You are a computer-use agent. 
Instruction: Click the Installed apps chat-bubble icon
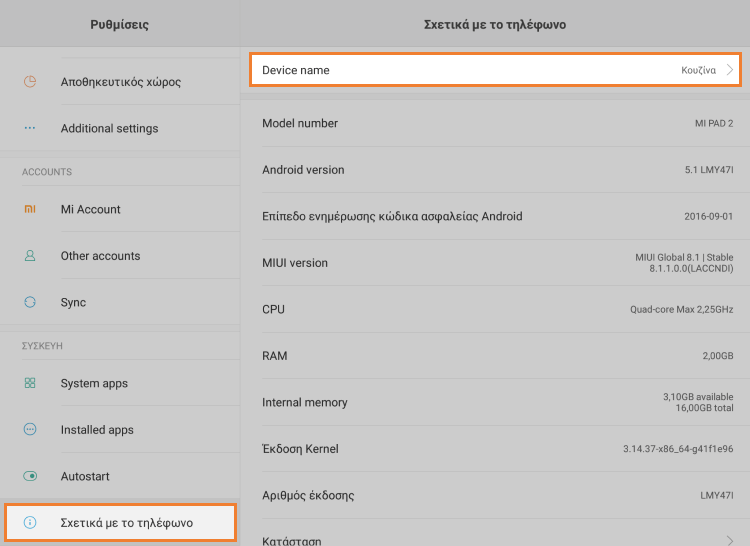(30, 430)
